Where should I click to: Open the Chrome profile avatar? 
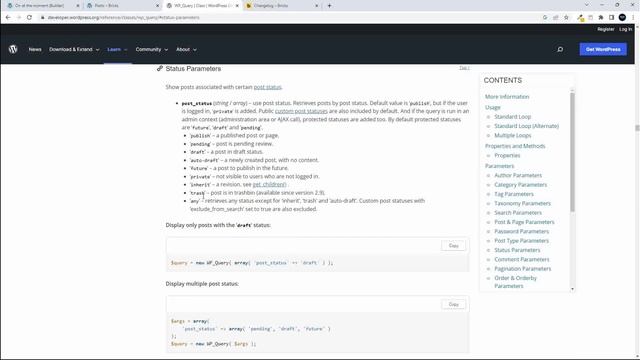point(622,18)
